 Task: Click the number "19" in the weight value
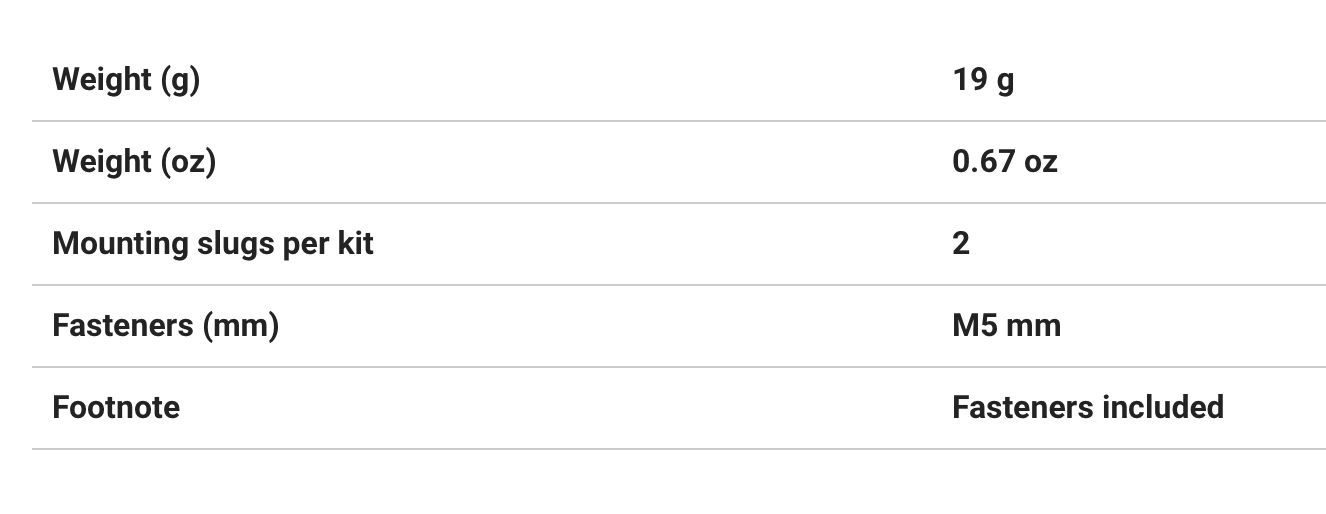click(970, 79)
